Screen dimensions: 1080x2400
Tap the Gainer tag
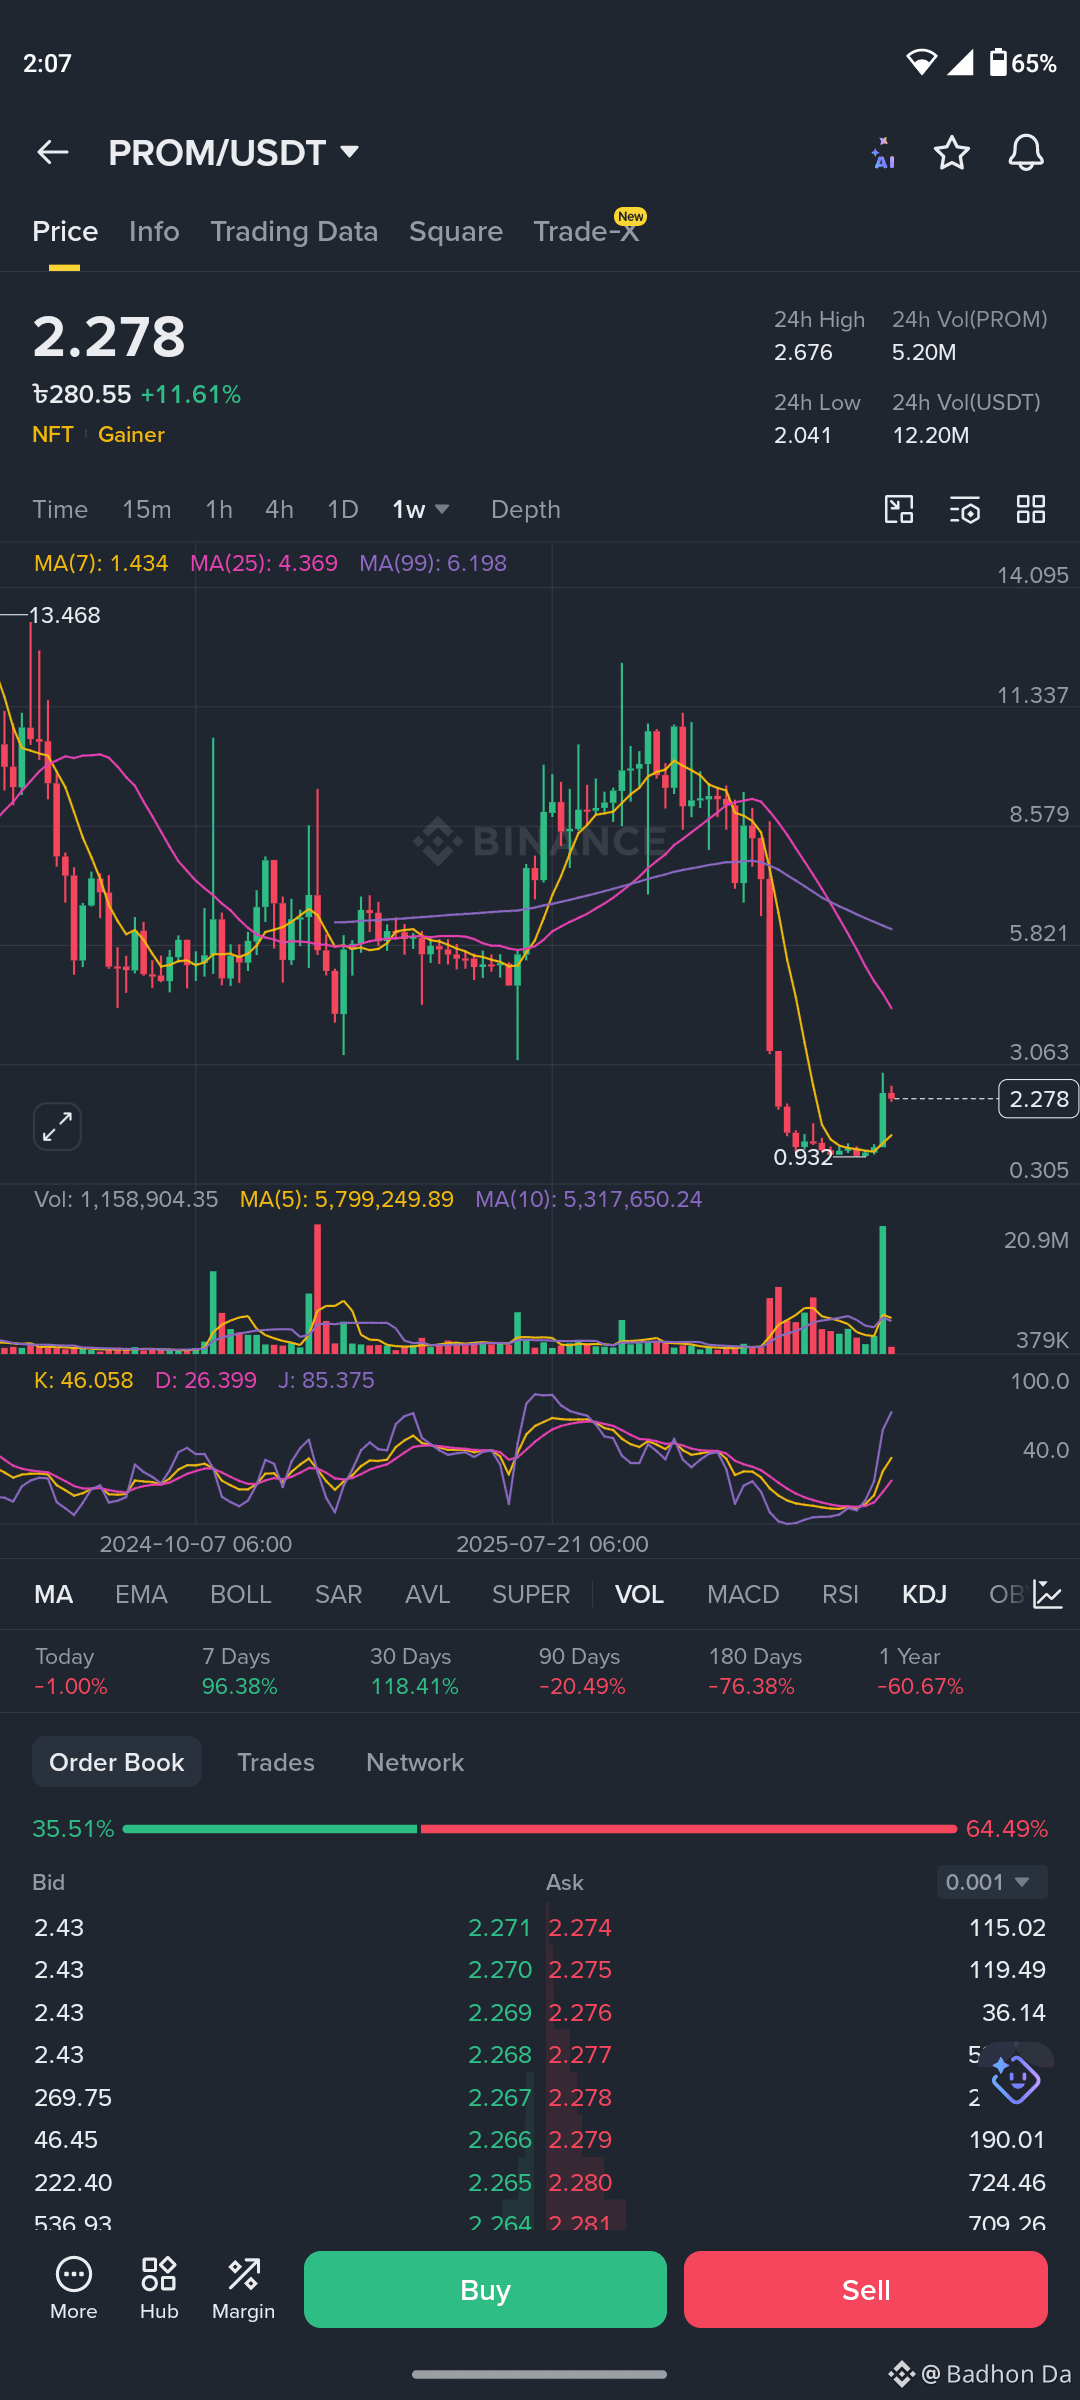point(131,435)
